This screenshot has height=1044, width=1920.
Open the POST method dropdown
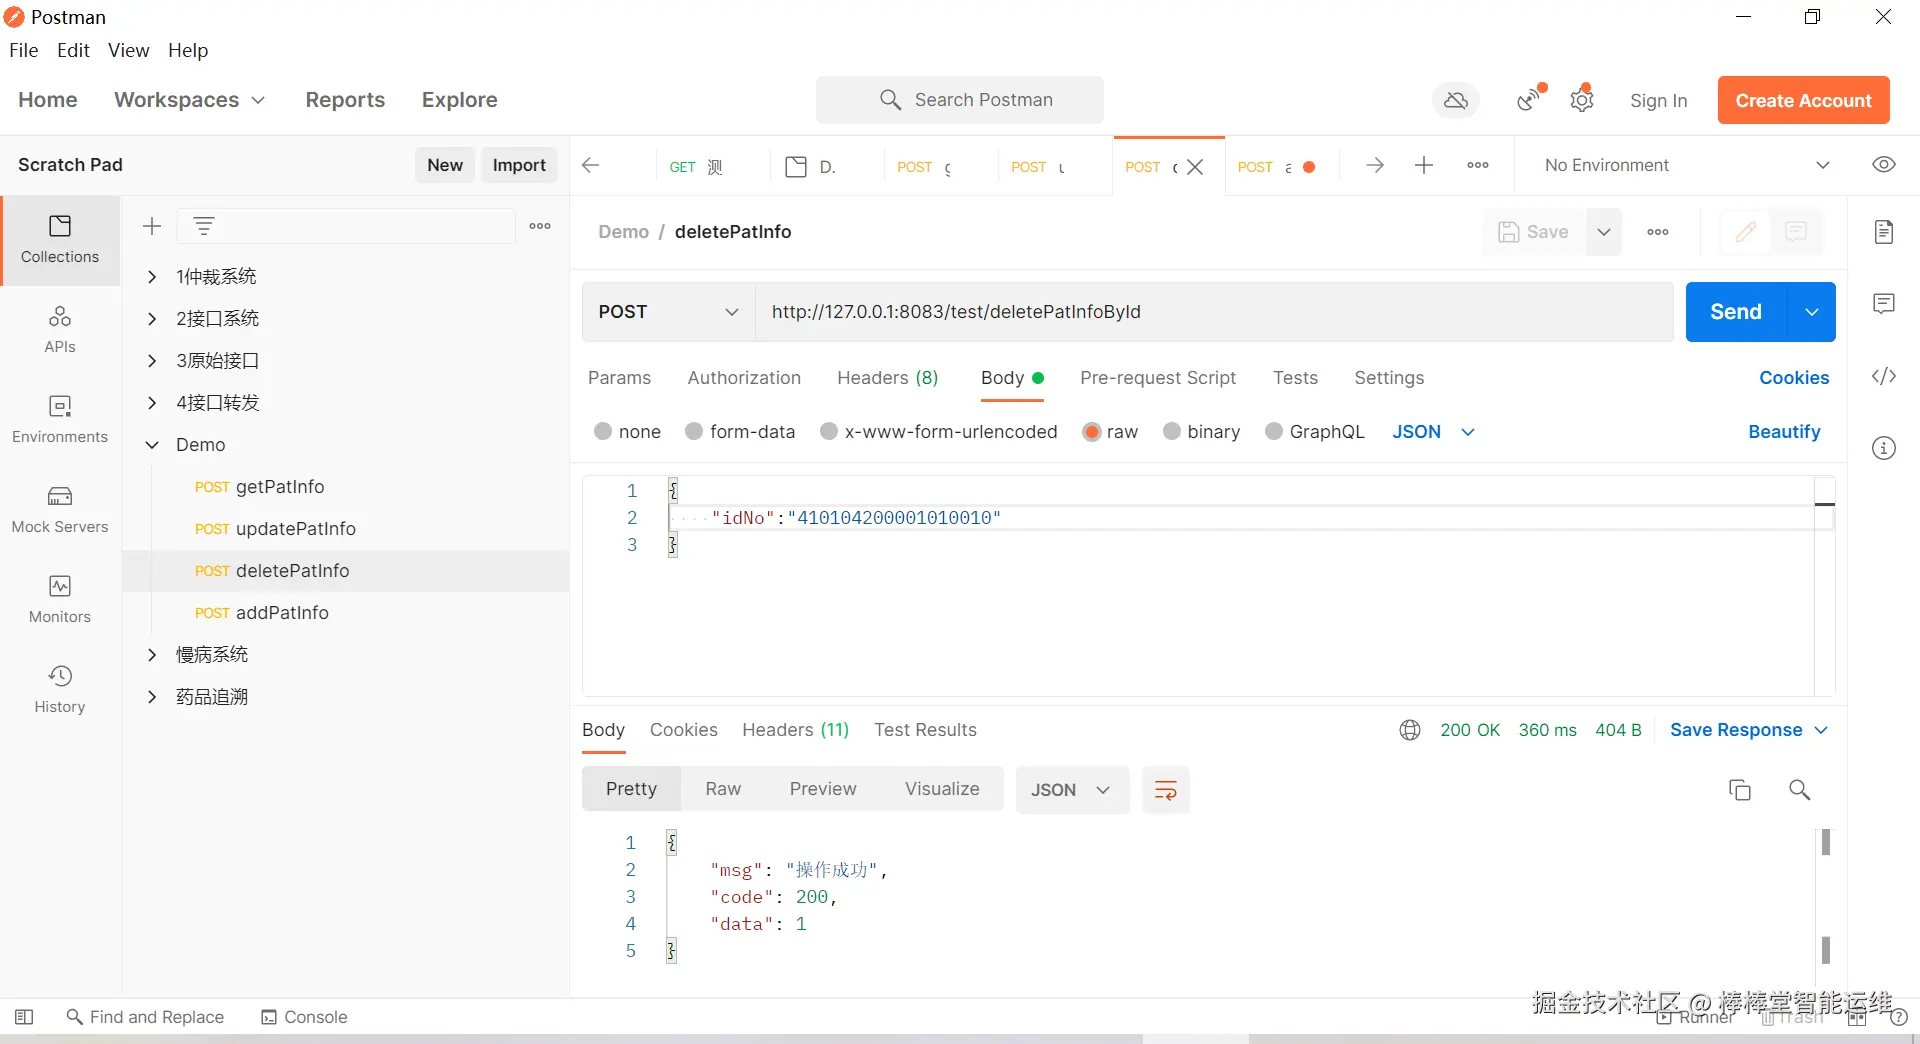tap(668, 312)
